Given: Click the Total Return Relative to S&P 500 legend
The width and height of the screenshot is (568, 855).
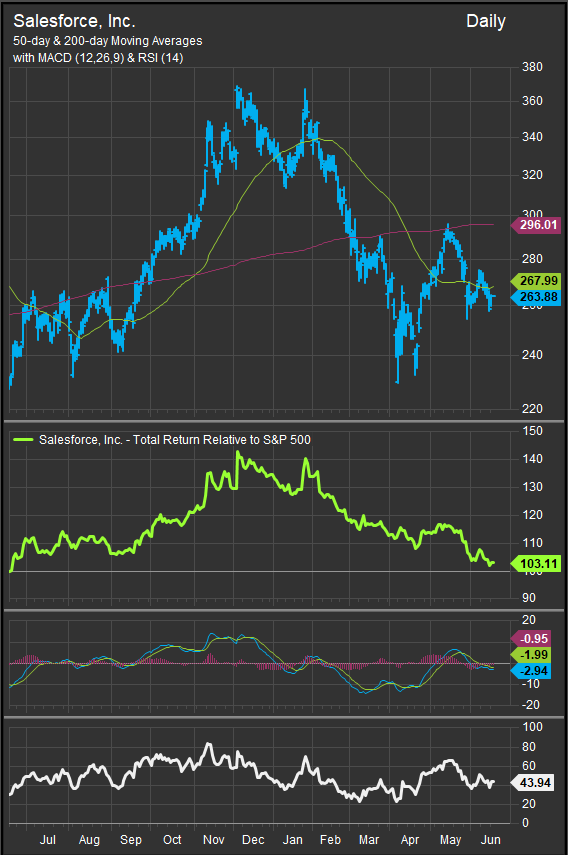Looking at the screenshot, I should (175, 439).
